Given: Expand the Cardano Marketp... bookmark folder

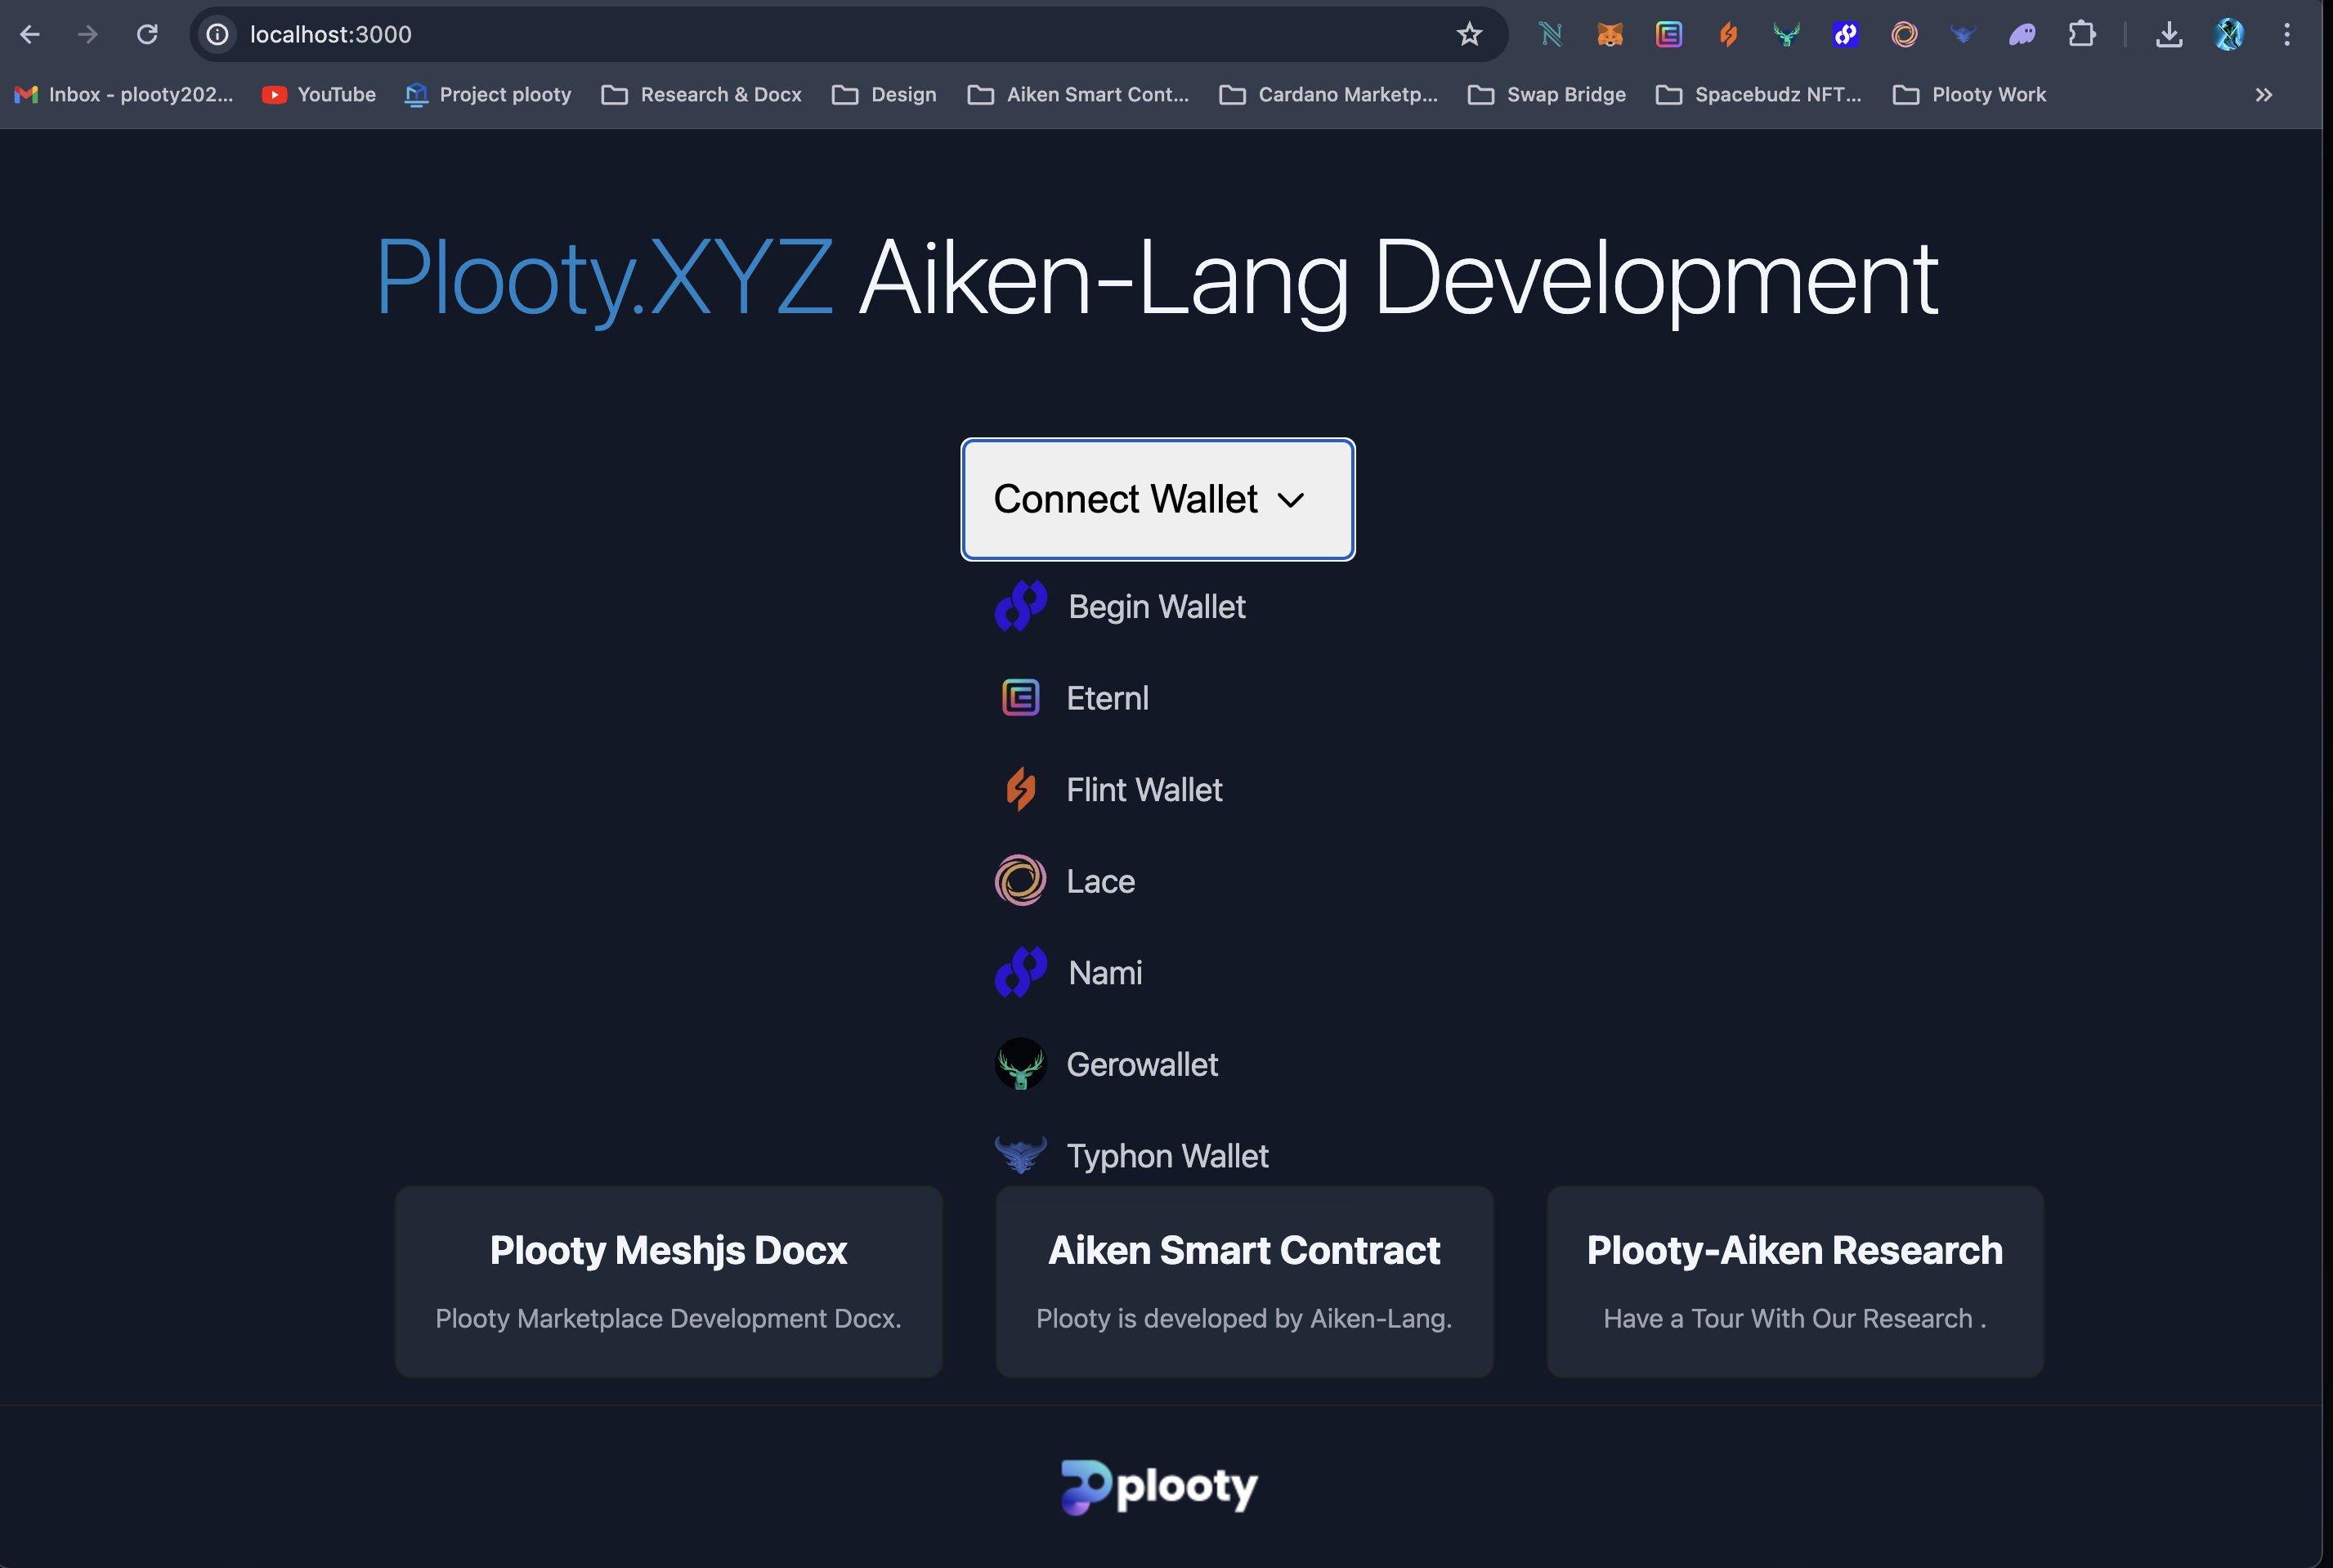Looking at the screenshot, I should click(x=1328, y=95).
